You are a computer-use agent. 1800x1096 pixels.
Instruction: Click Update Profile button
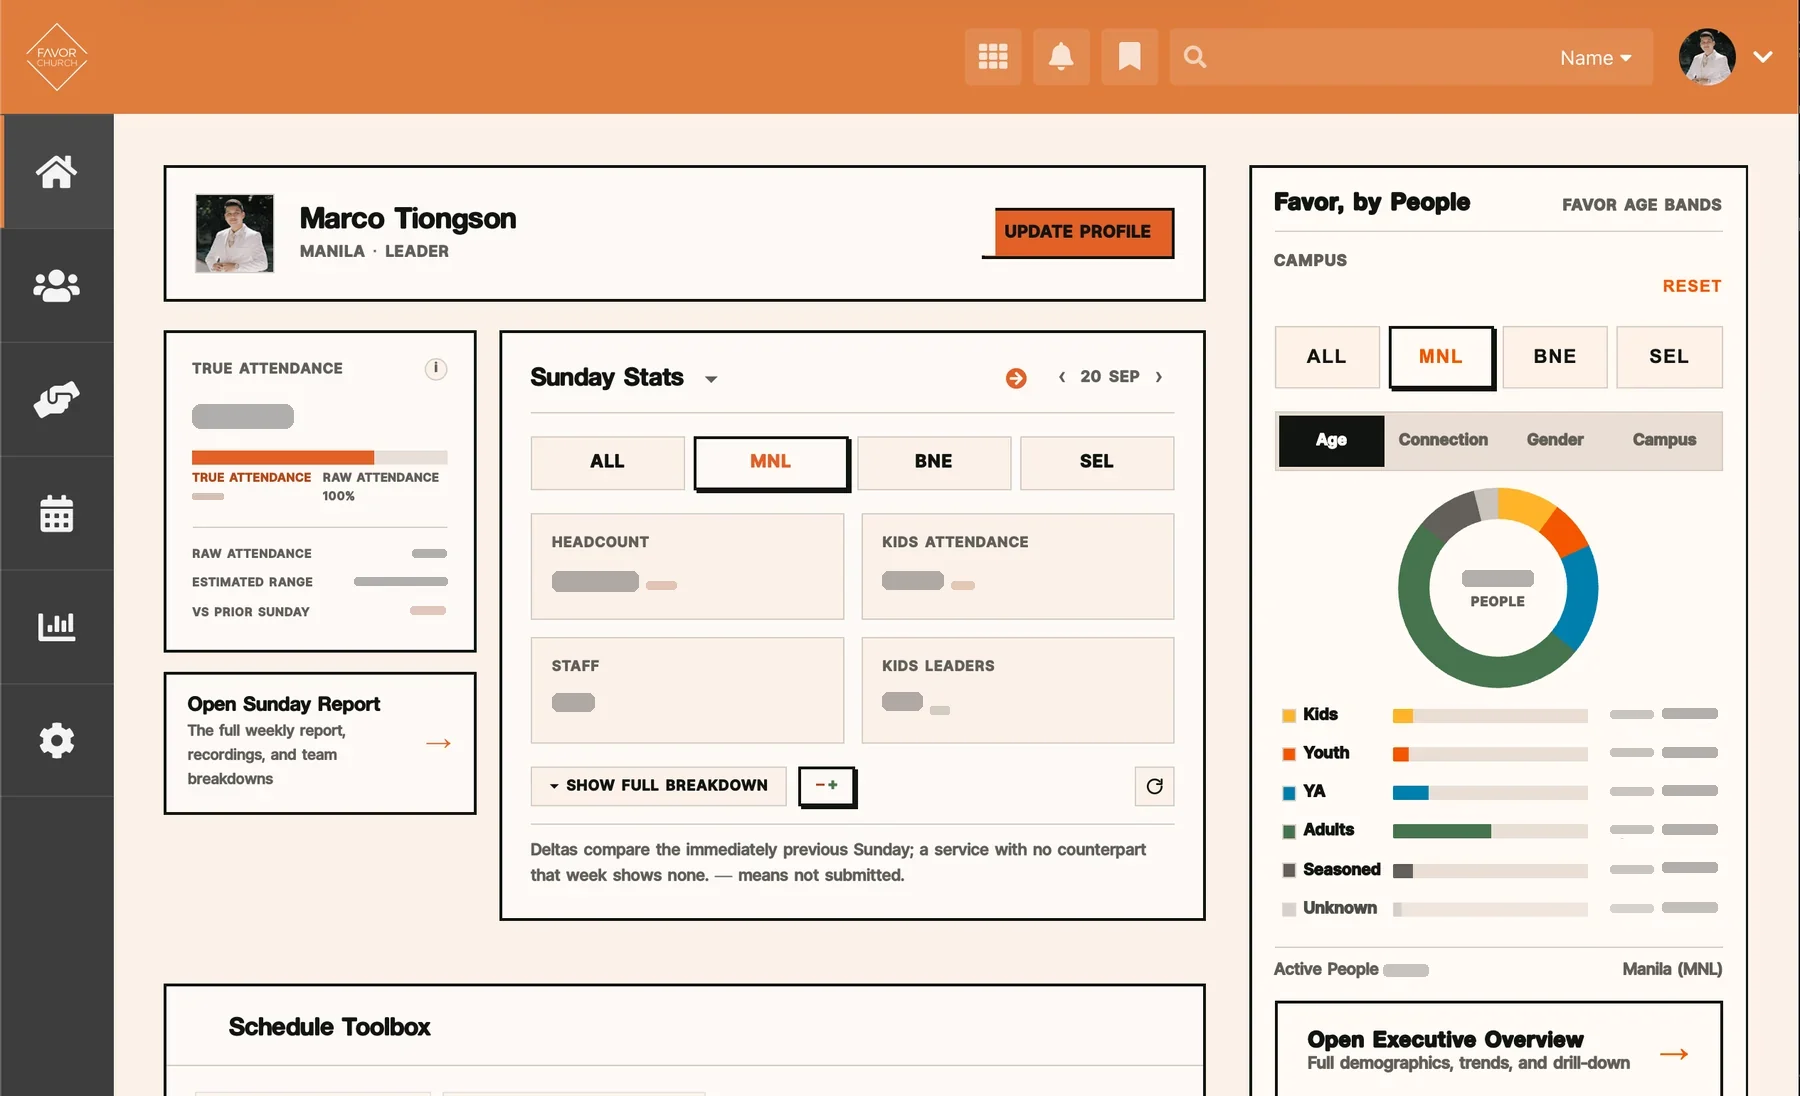tap(1084, 232)
